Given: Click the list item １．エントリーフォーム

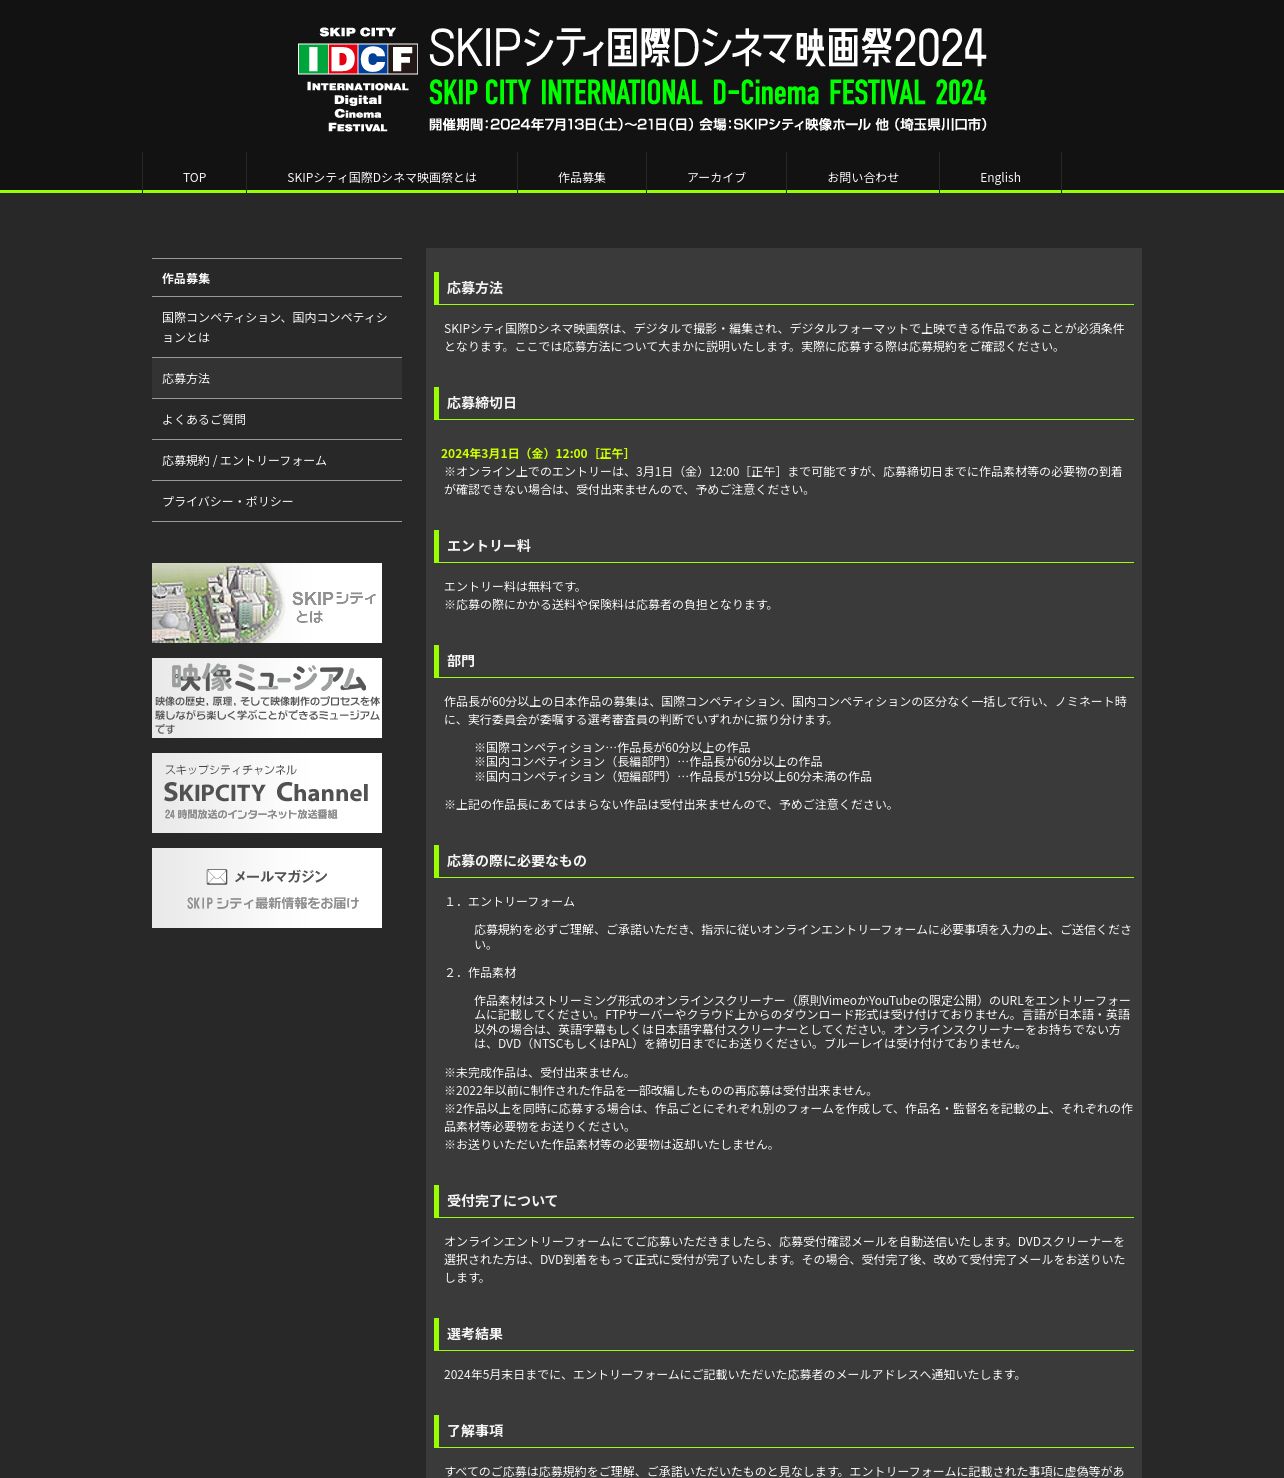Looking at the screenshot, I should pyautogui.click(x=509, y=902).
